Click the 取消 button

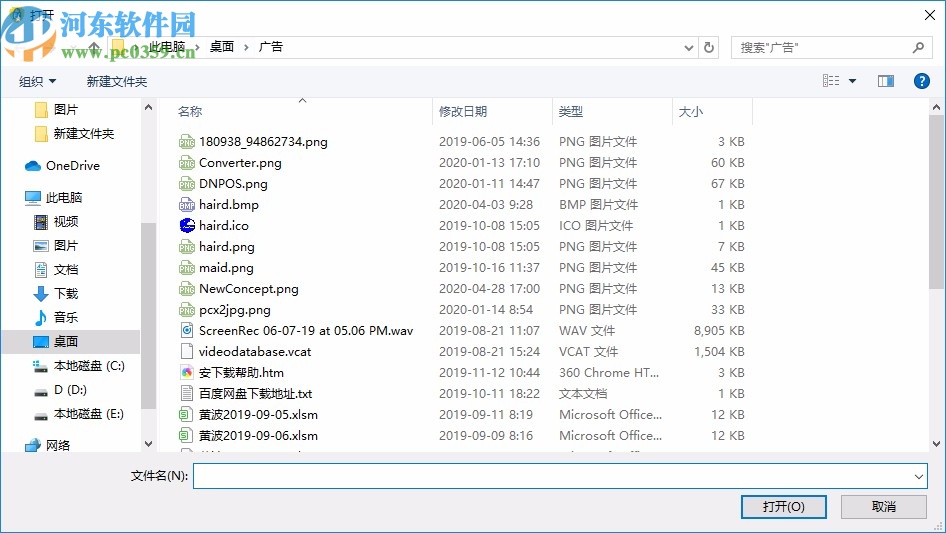[883, 506]
